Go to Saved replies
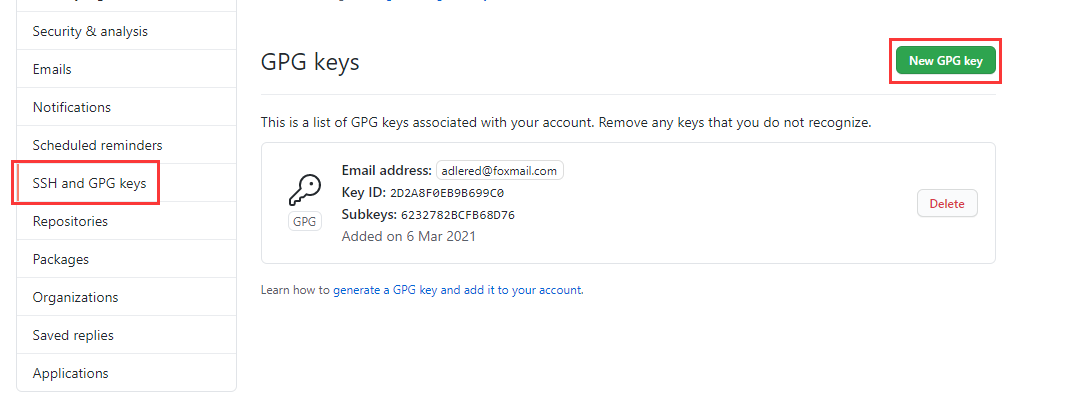The image size is (1081, 402). pos(73,335)
